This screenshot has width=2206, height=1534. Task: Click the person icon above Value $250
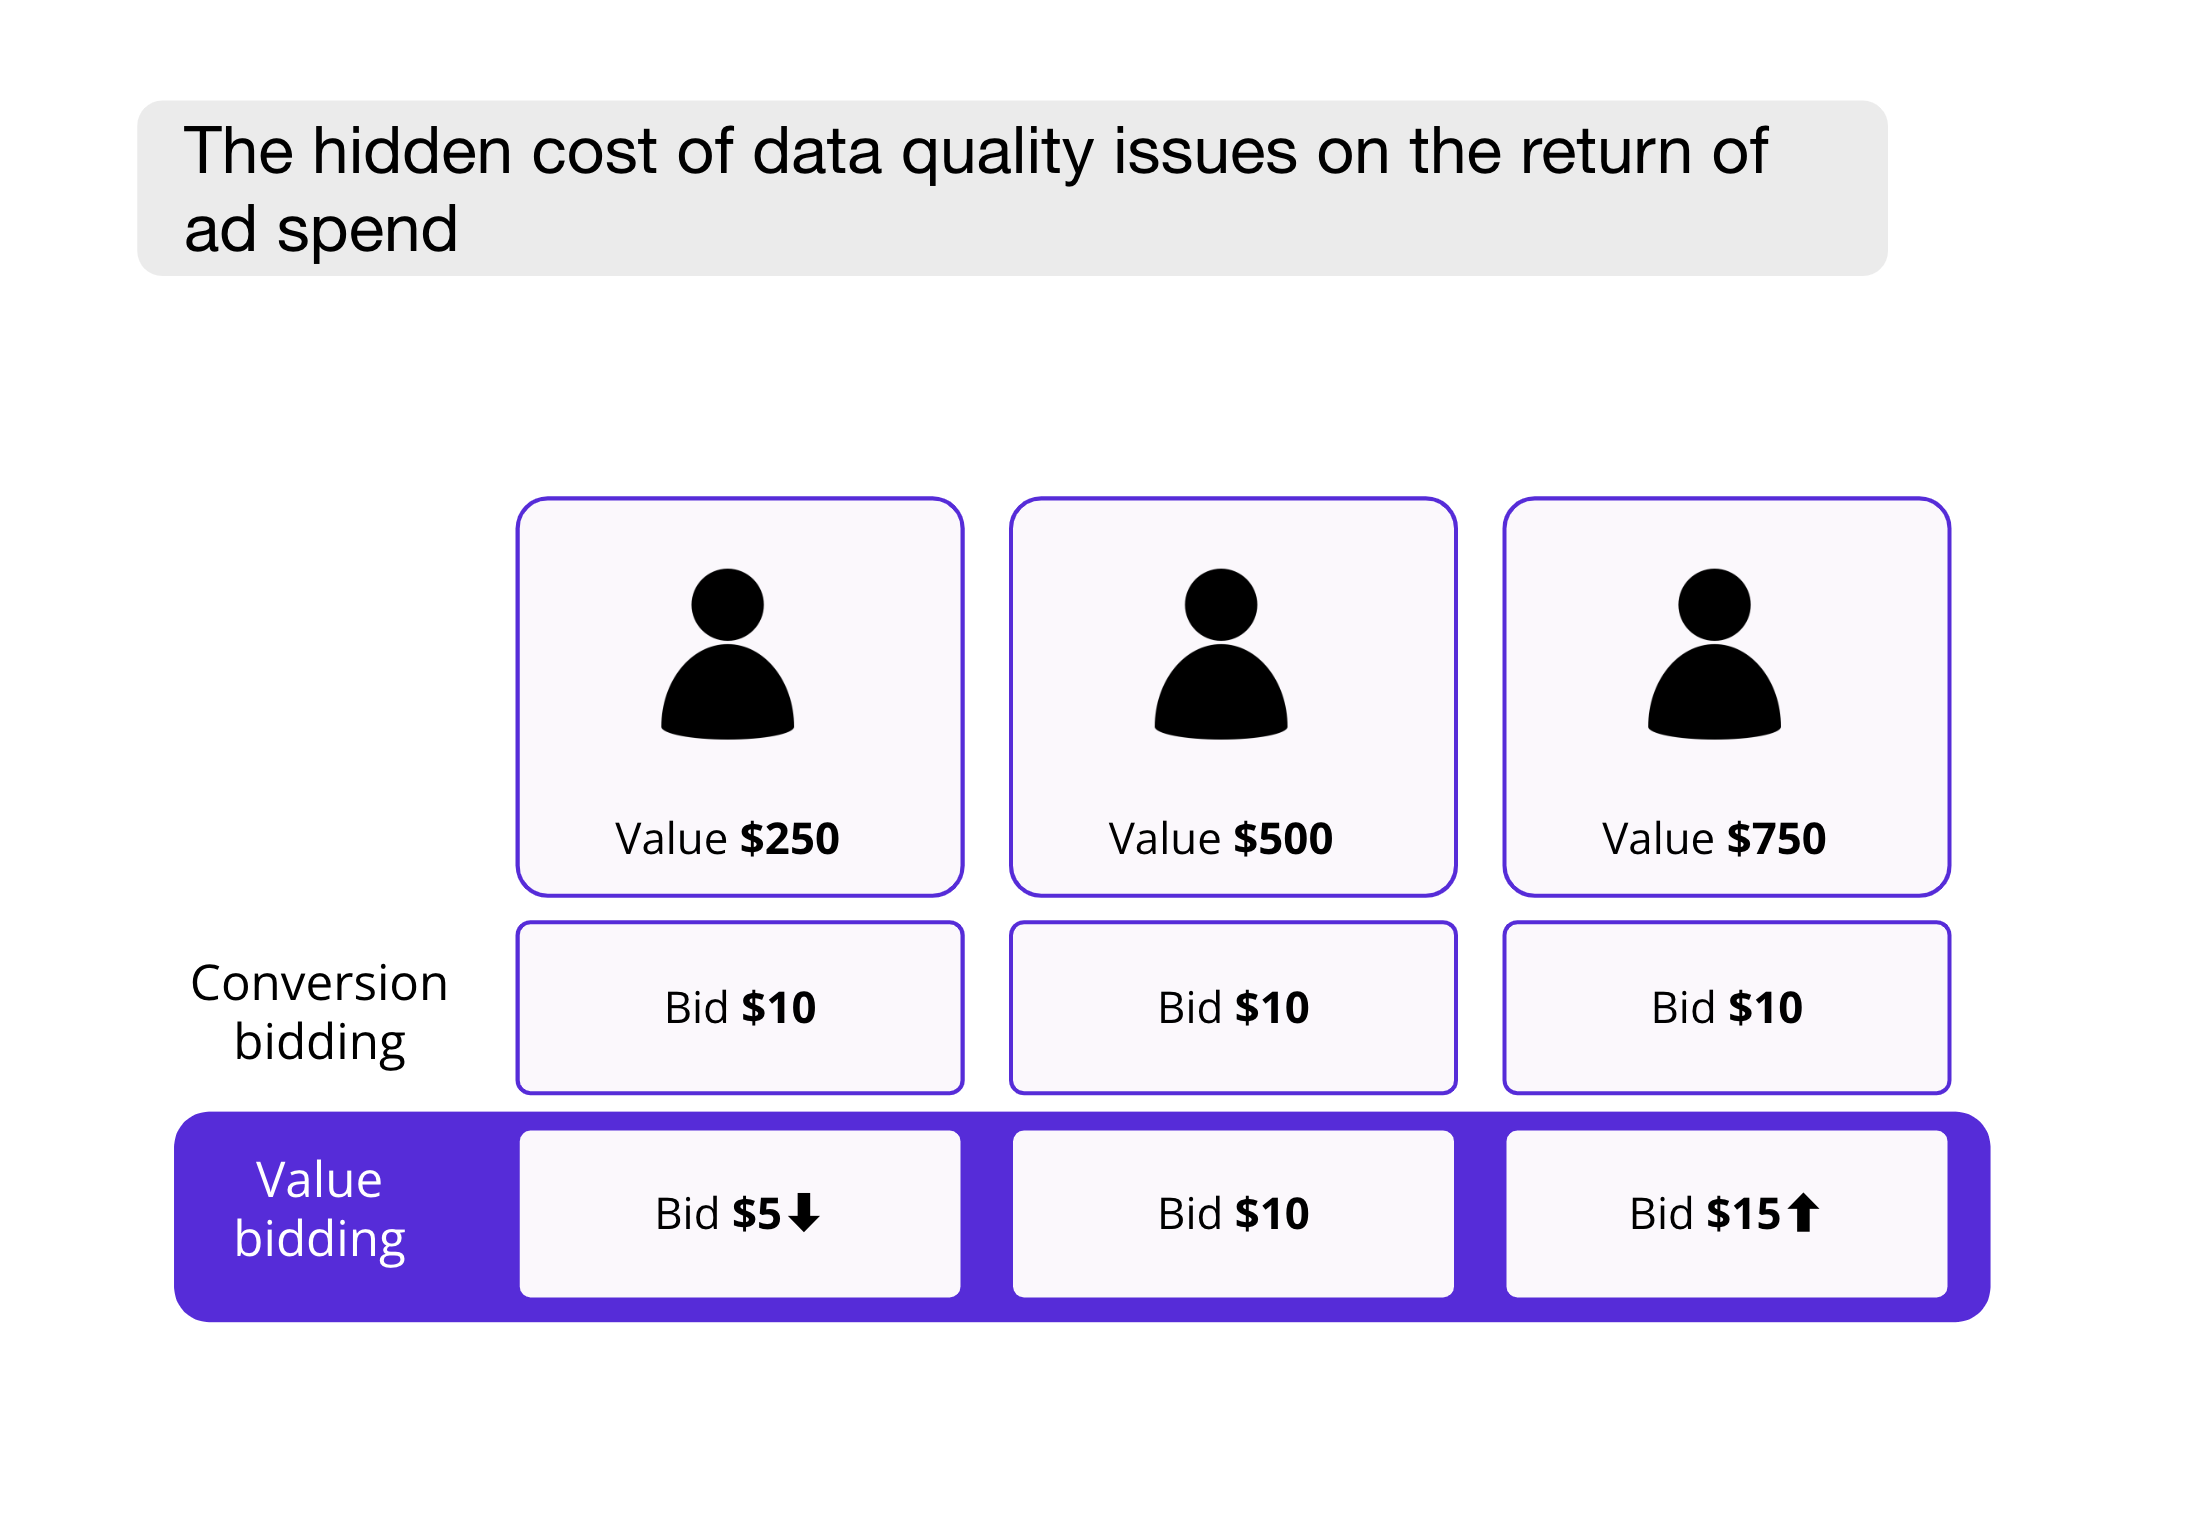click(727, 654)
